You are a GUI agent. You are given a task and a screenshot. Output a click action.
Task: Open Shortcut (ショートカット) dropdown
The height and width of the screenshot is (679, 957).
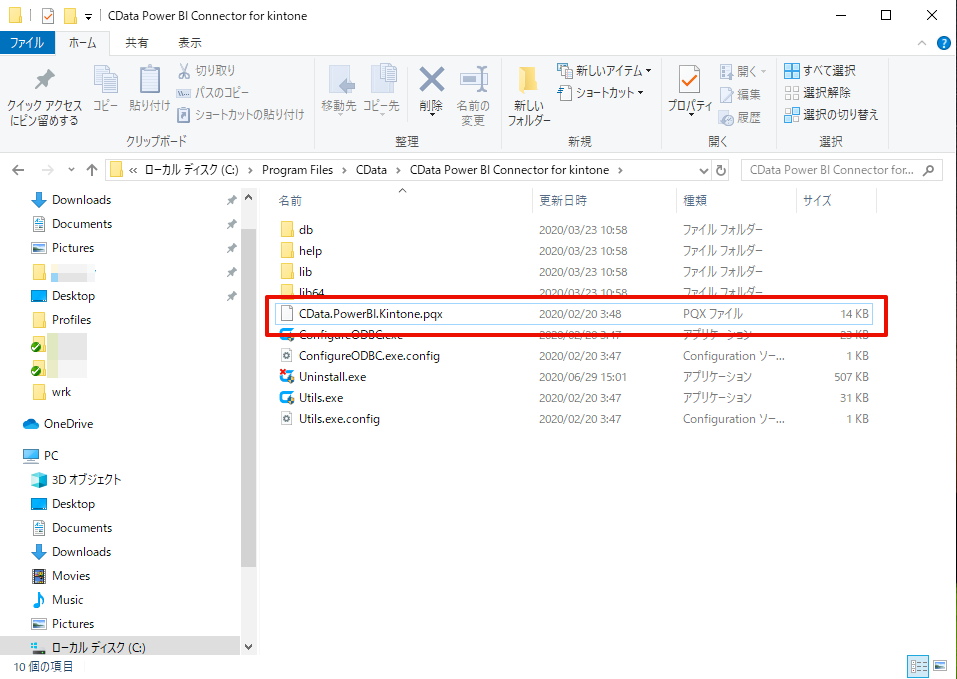tap(600, 93)
